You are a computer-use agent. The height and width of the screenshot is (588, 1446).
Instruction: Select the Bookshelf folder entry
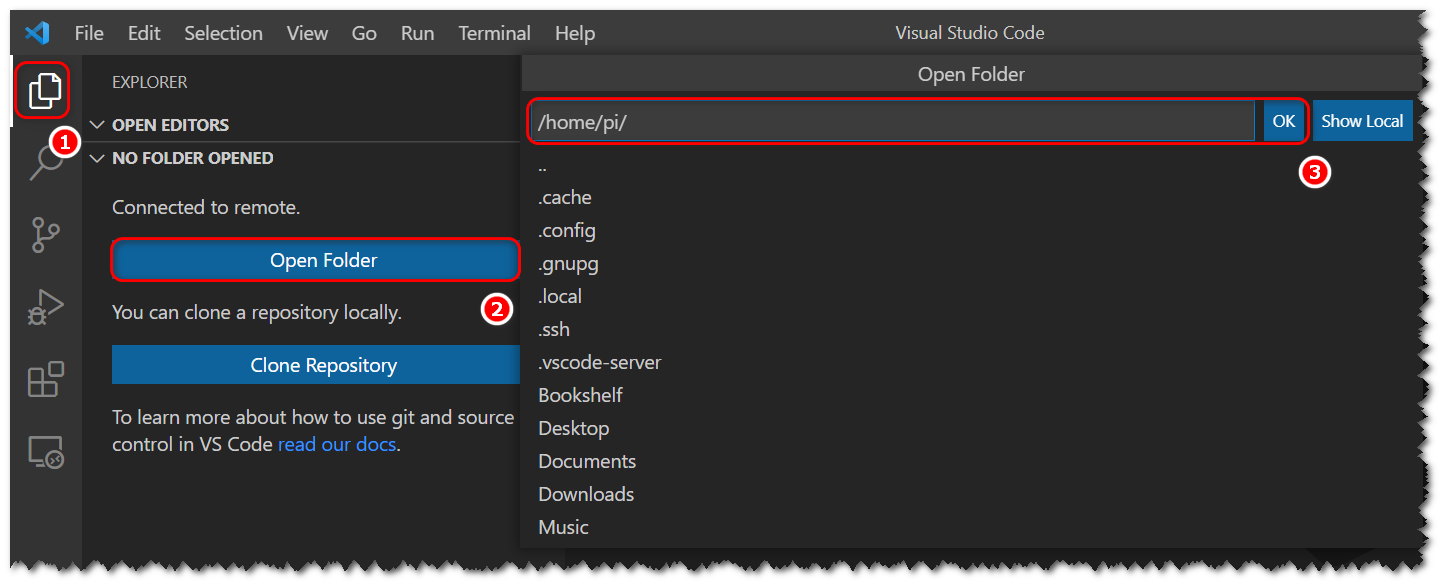point(970,396)
